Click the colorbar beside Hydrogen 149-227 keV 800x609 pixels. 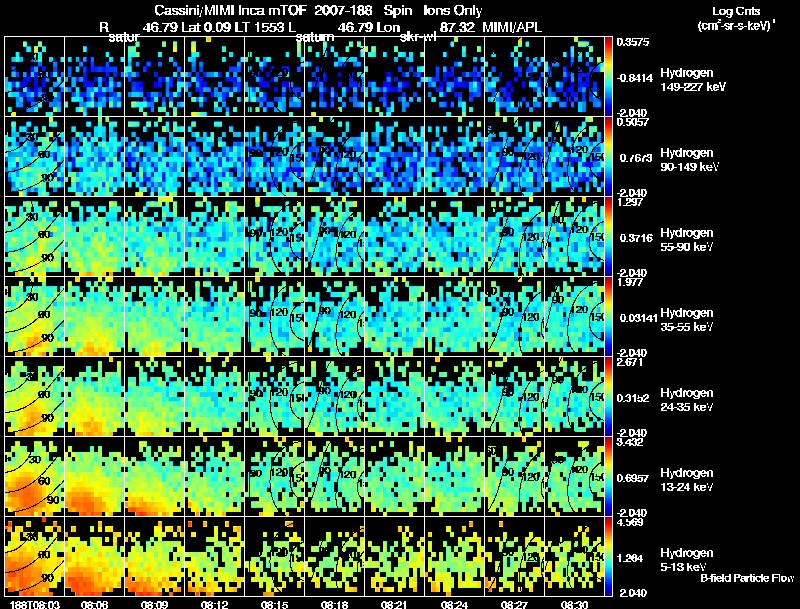click(x=608, y=77)
